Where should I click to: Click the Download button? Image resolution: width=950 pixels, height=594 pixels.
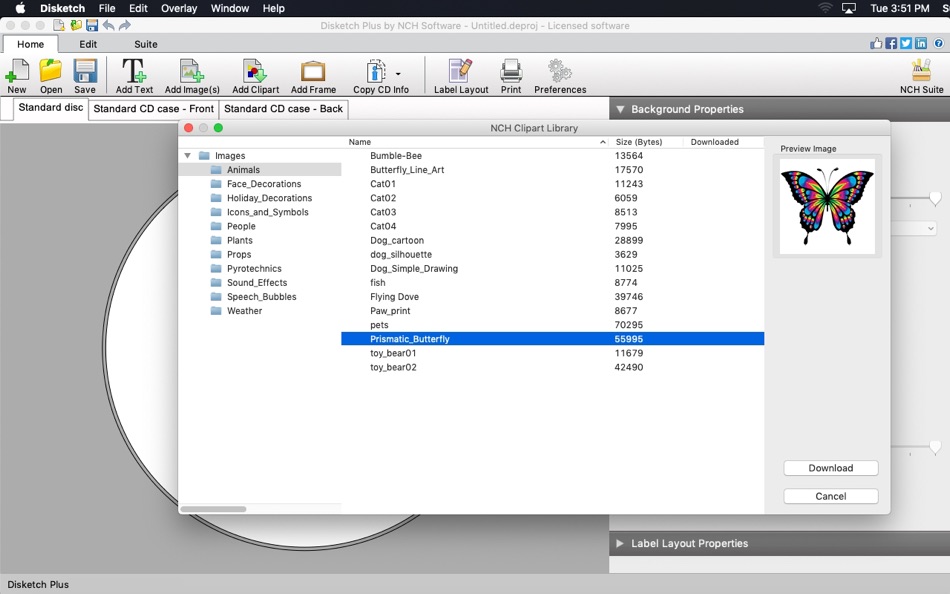(x=831, y=468)
